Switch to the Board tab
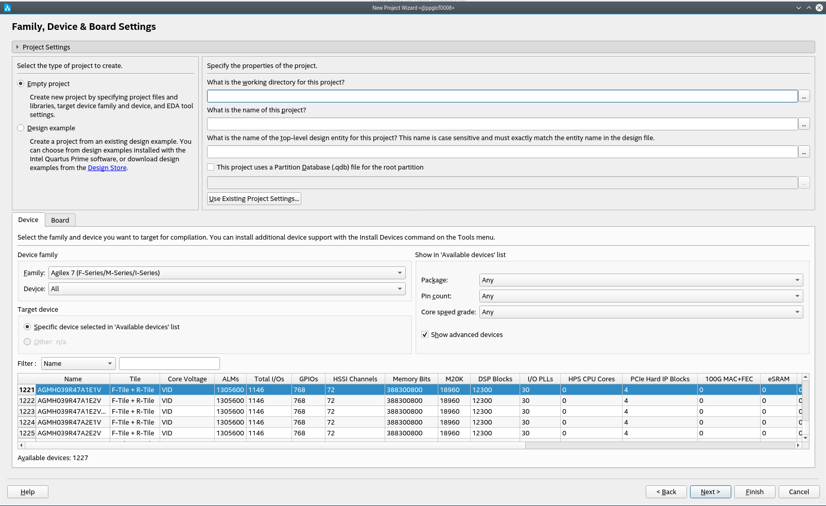 (x=60, y=220)
